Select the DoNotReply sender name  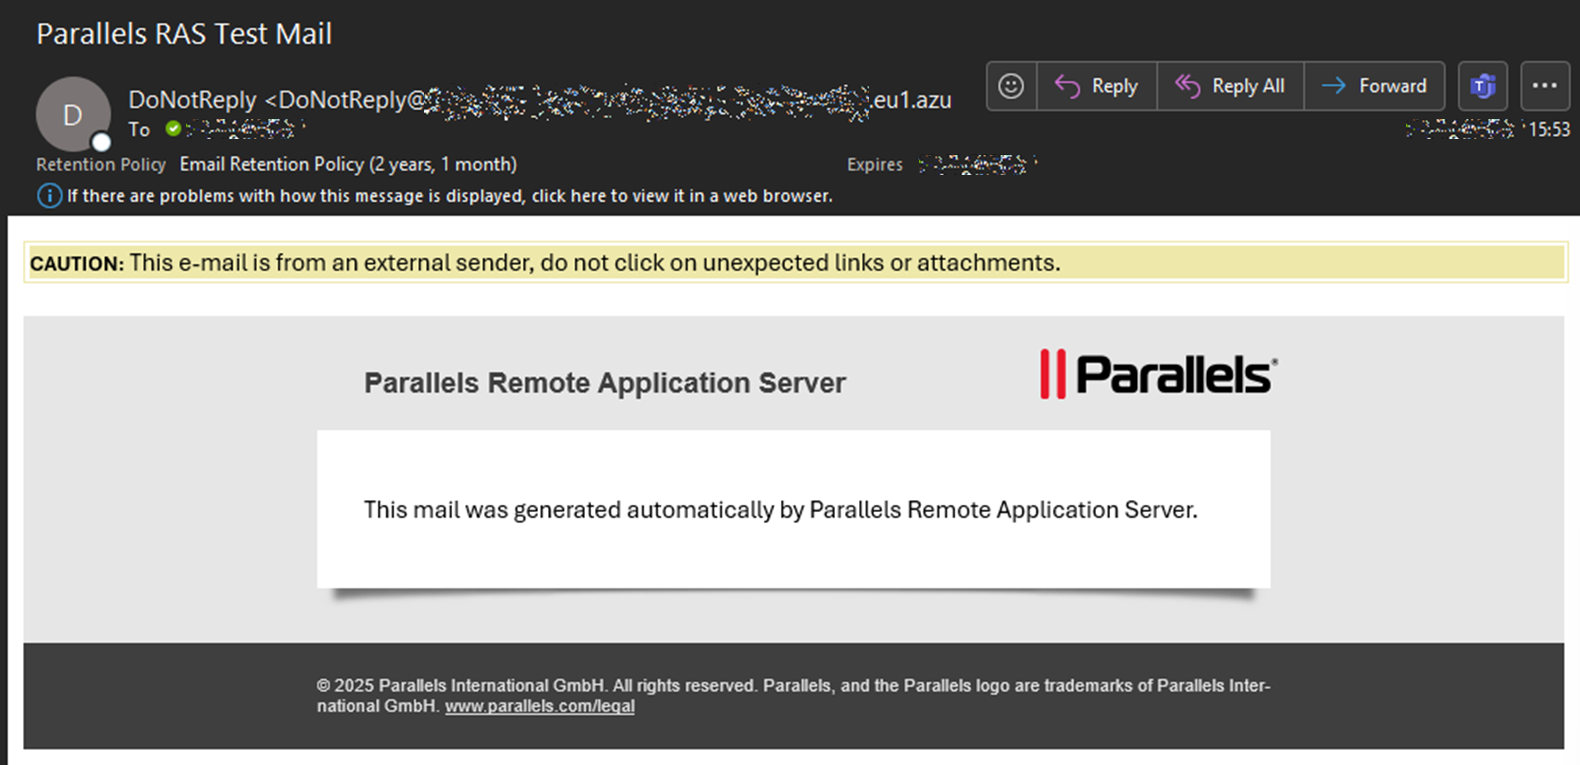tap(192, 100)
